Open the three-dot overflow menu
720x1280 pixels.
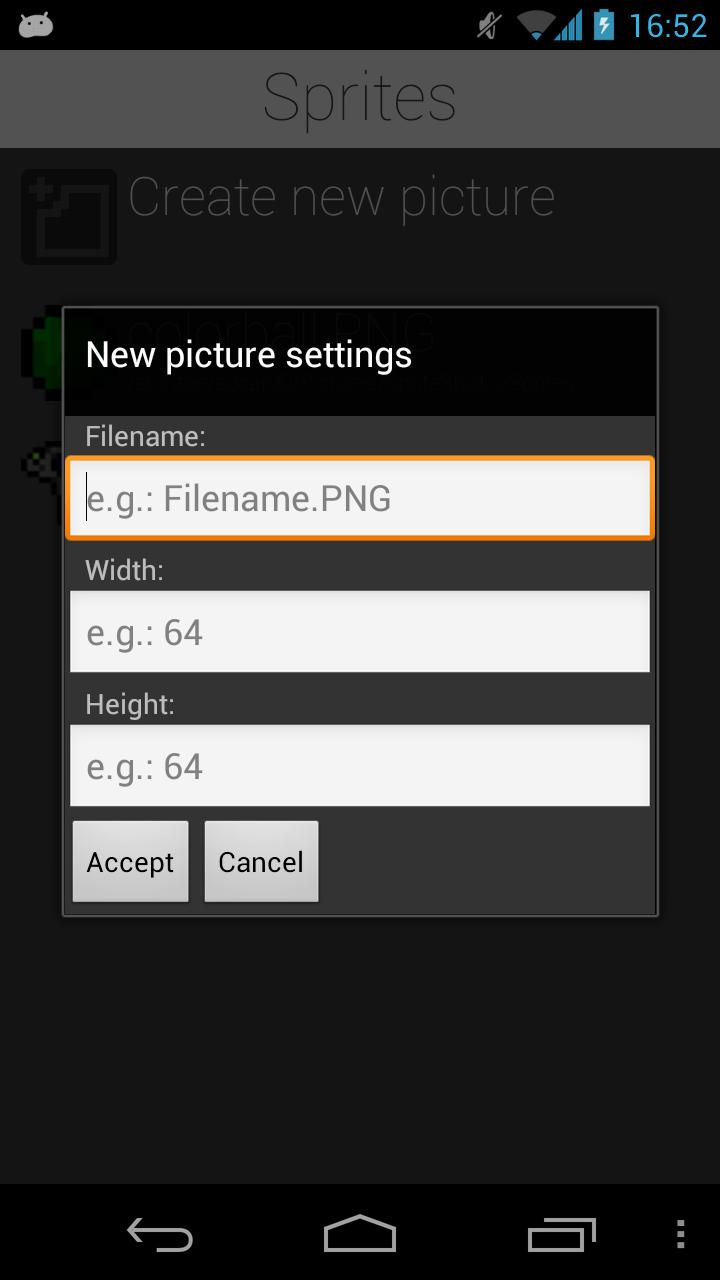pyautogui.click(x=681, y=1234)
